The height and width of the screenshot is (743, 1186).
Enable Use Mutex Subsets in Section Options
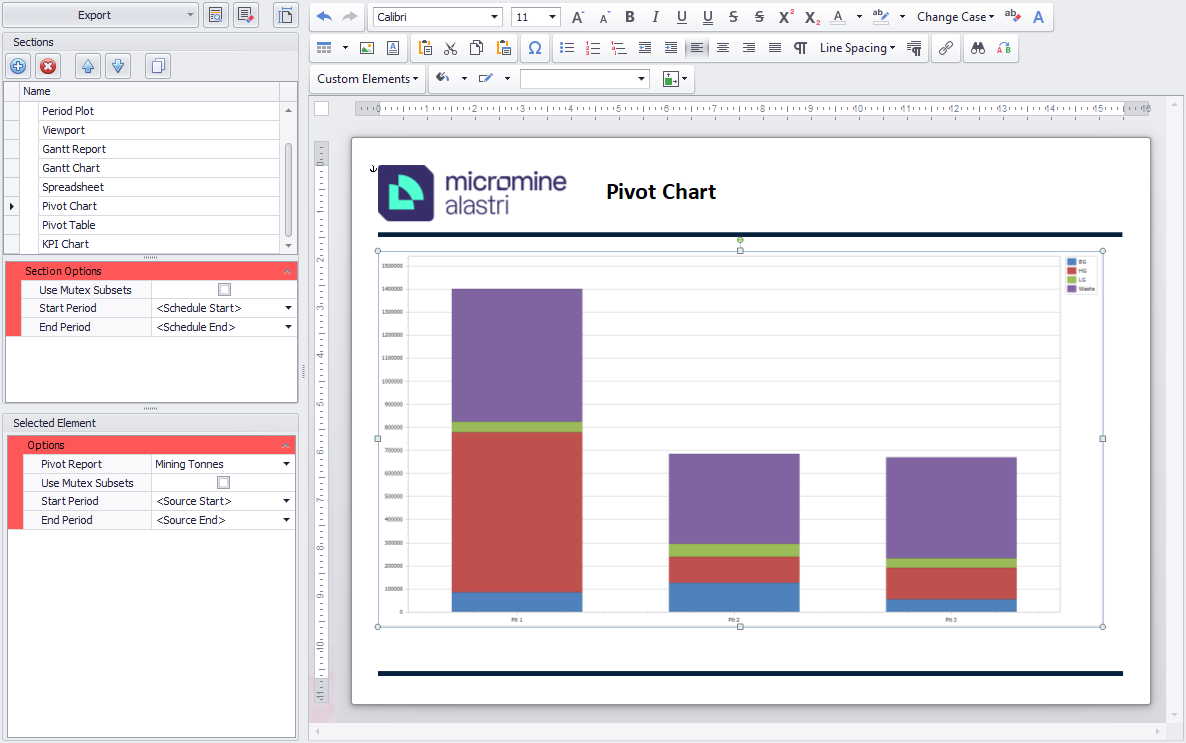224,290
